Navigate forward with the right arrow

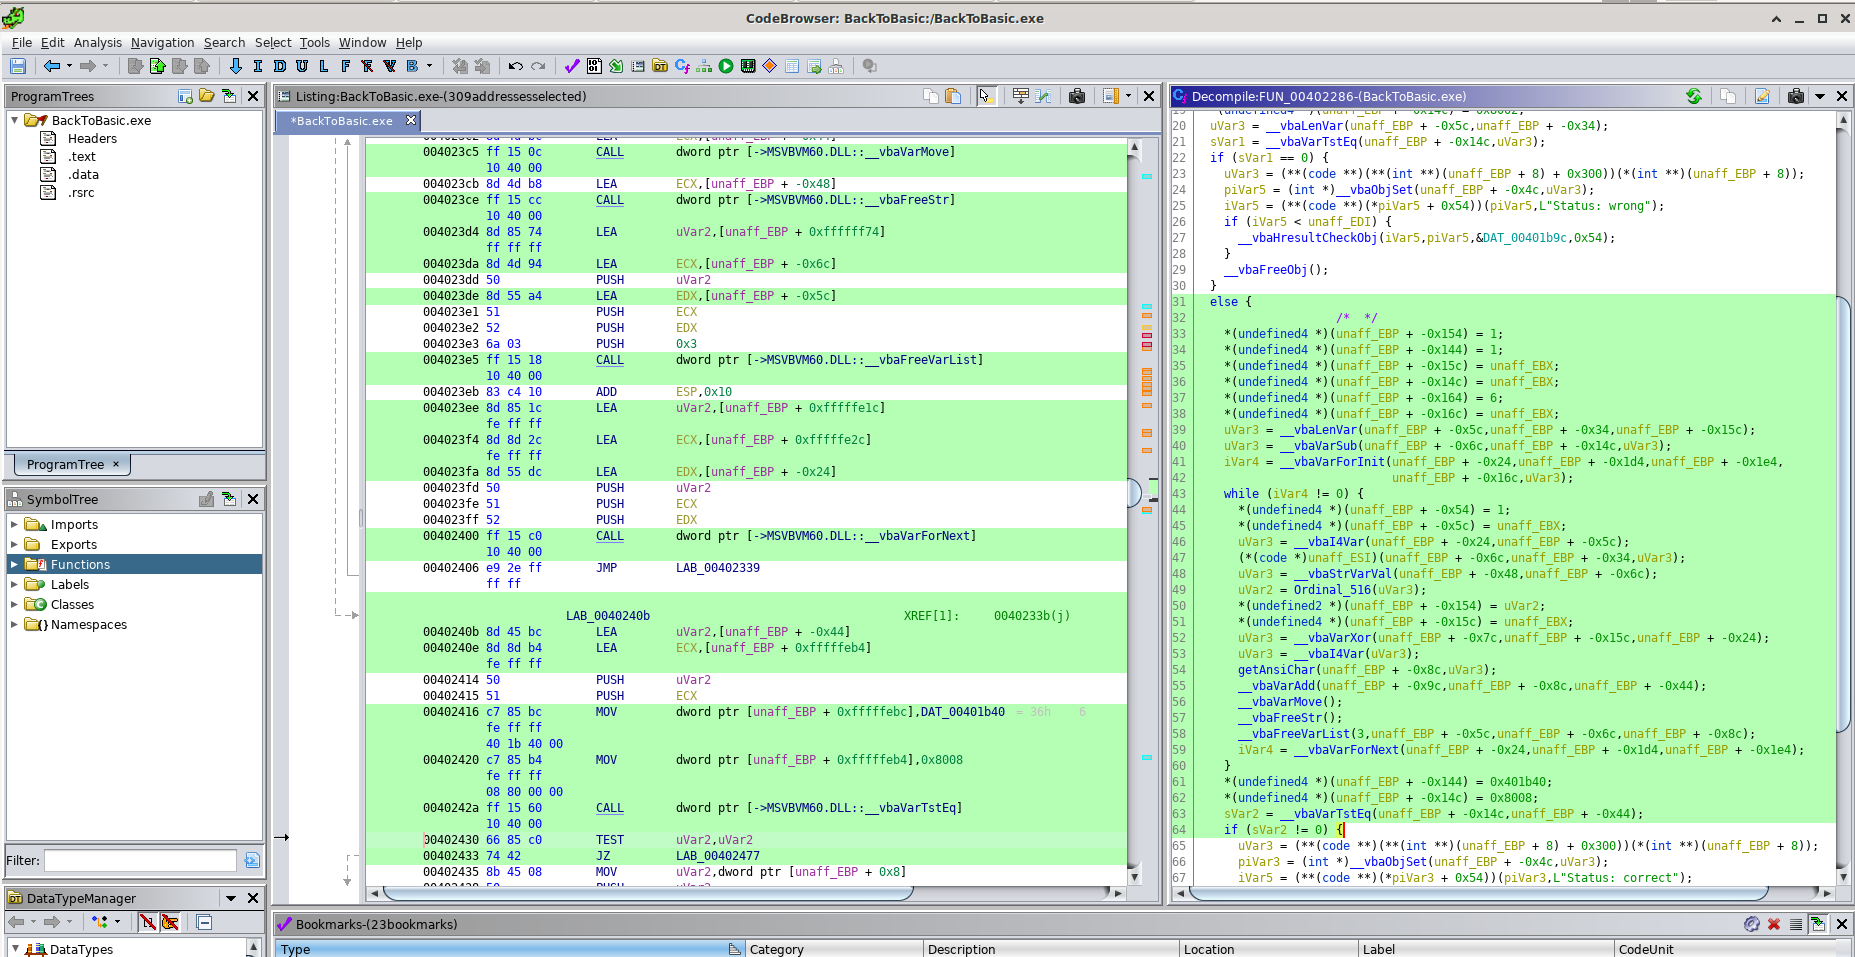88,66
